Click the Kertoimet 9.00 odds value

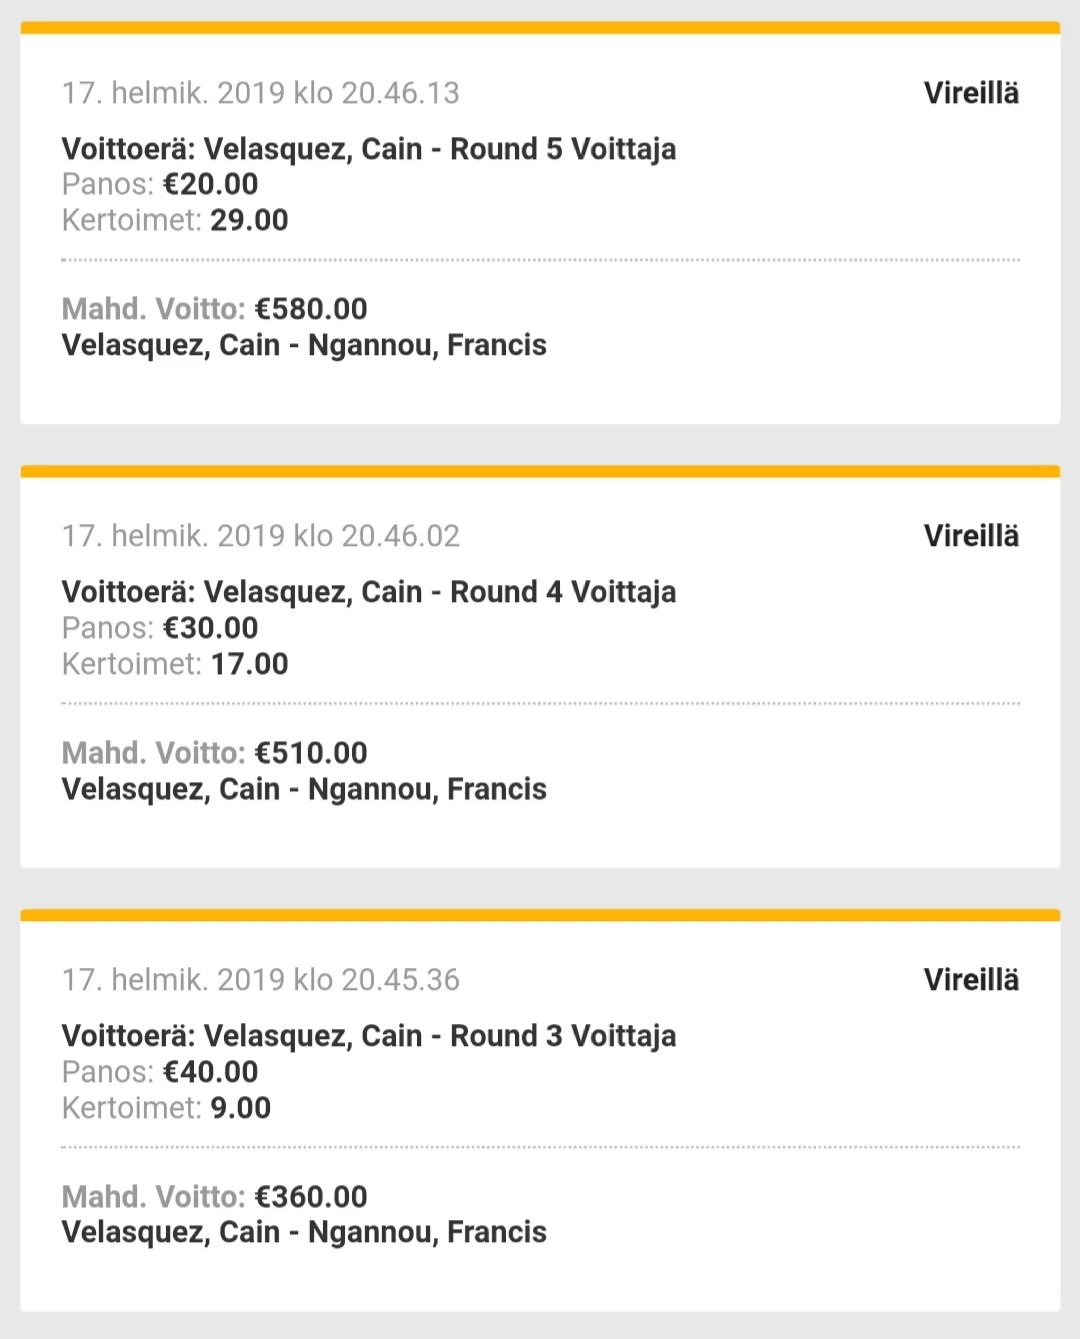click(x=240, y=1108)
